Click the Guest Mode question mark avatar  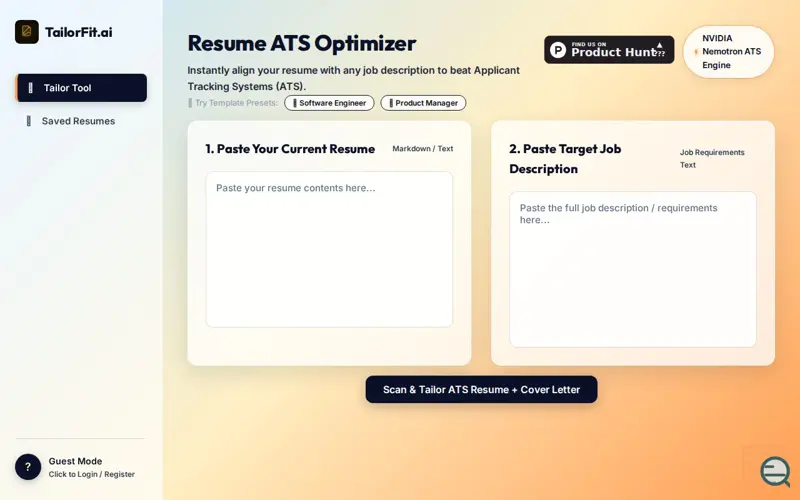28,467
